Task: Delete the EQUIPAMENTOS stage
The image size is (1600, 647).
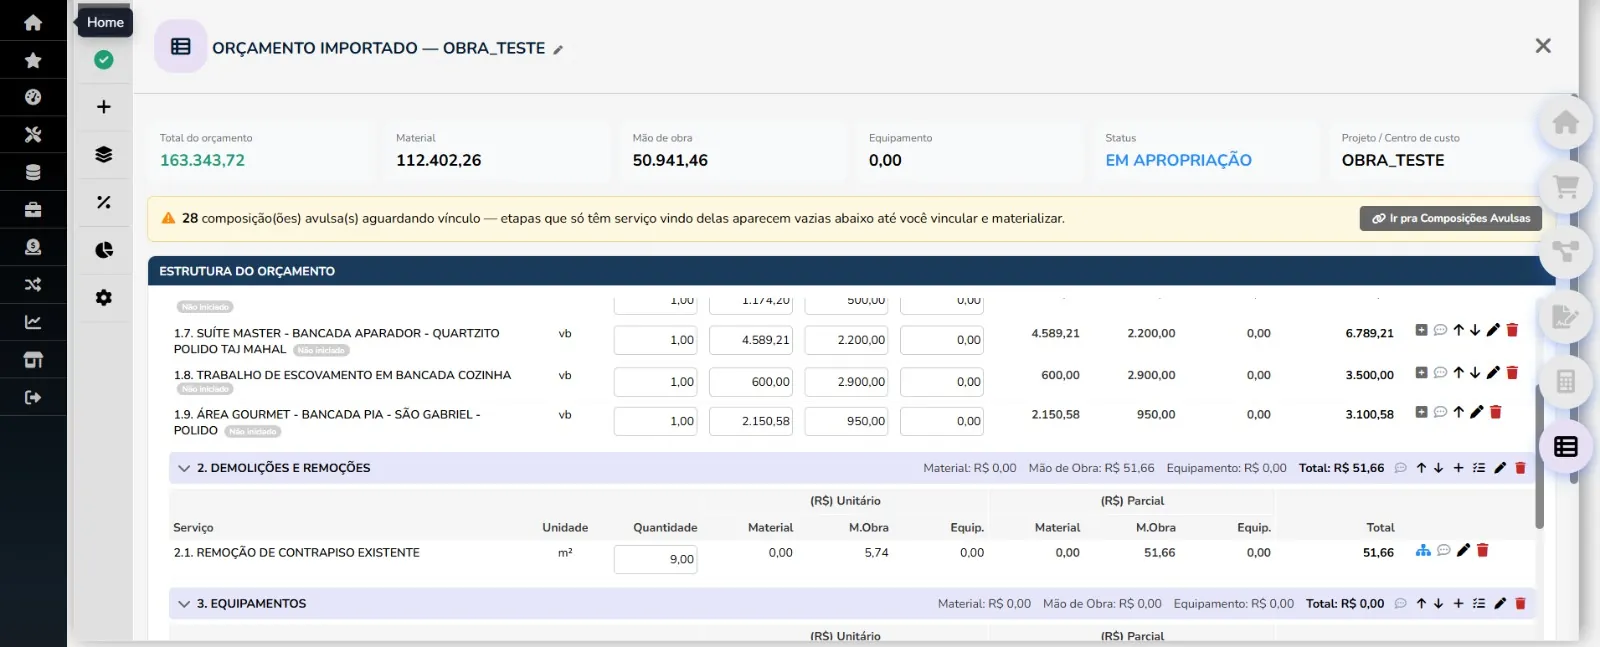Action: [1520, 604]
